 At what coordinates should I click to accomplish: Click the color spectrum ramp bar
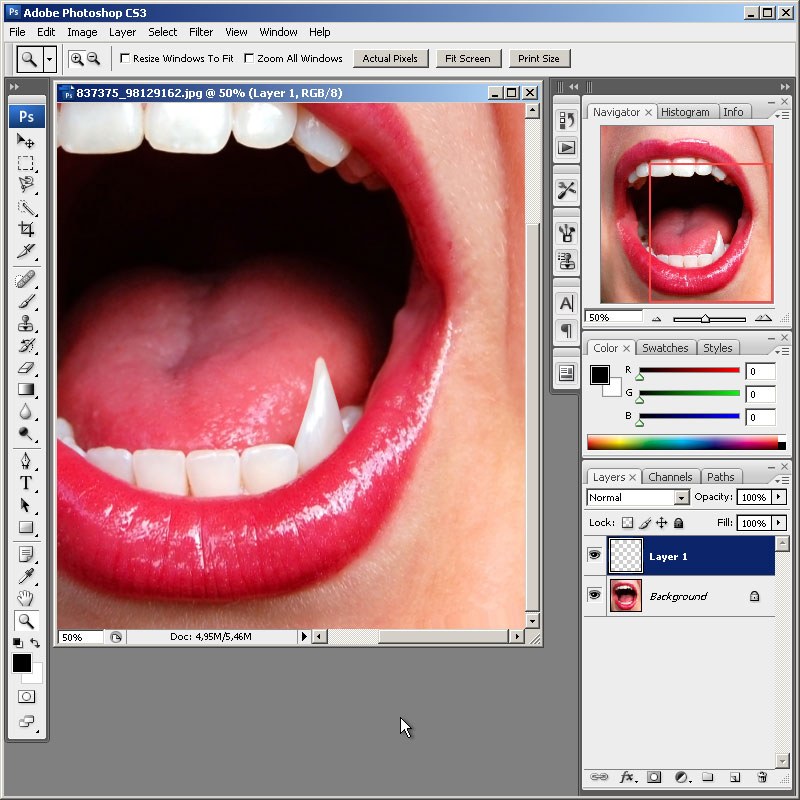point(682,442)
